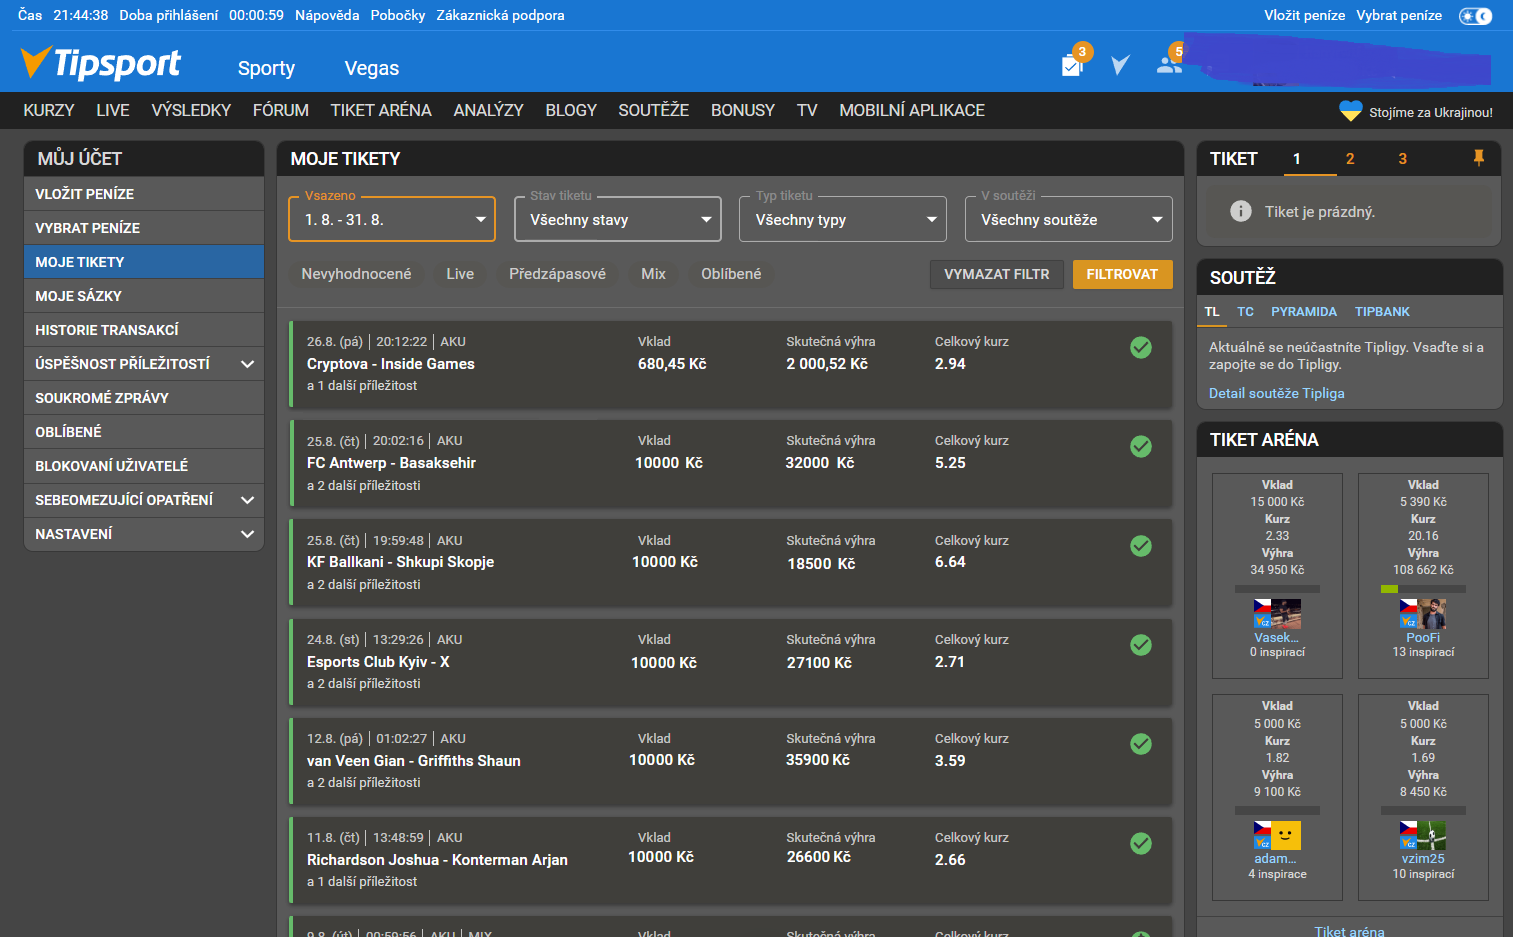Open the Vegas section
Image resolution: width=1513 pixels, height=937 pixels.
pos(372,68)
